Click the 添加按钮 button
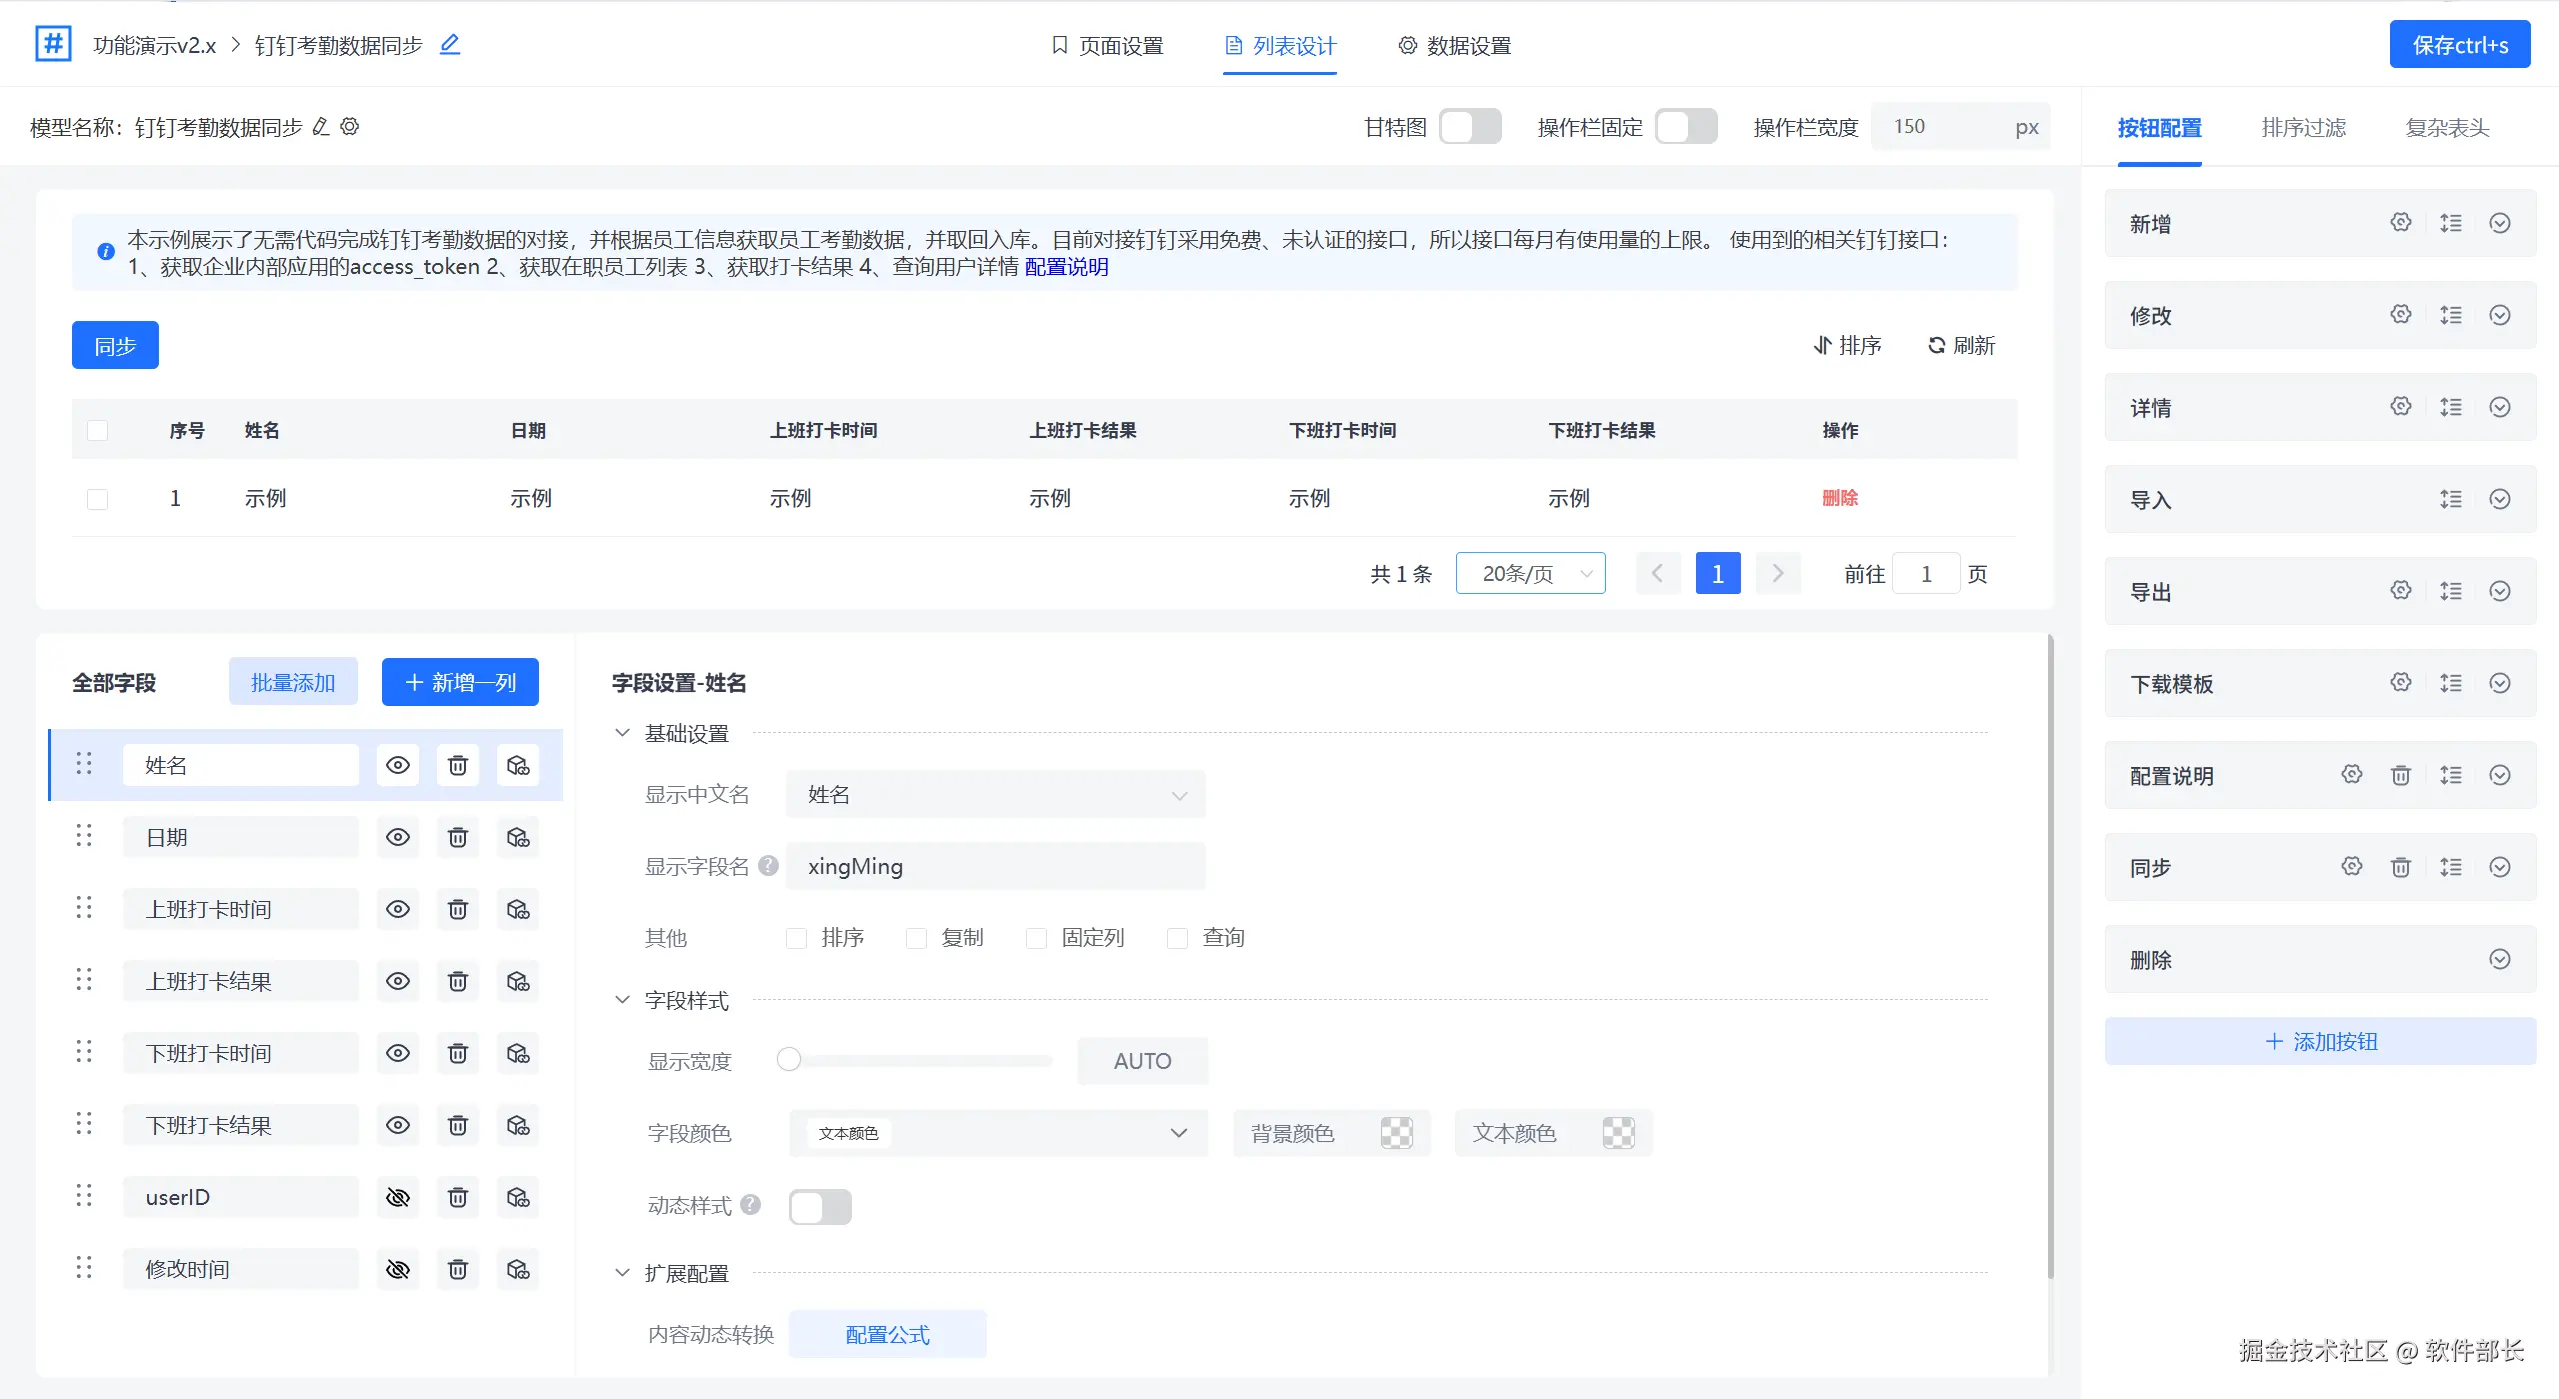Screen dimensions: 2559x1399 (x=2320, y=1041)
